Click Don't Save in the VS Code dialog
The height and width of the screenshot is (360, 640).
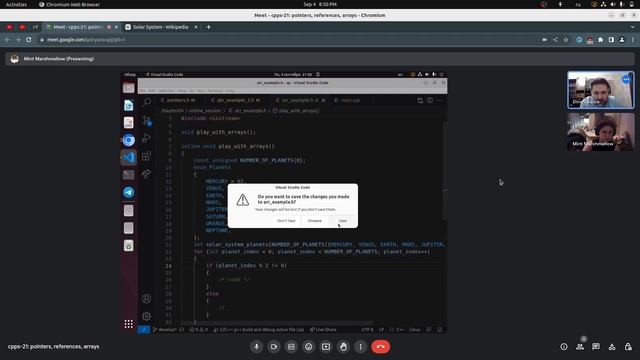pyautogui.click(x=286, y=220)
